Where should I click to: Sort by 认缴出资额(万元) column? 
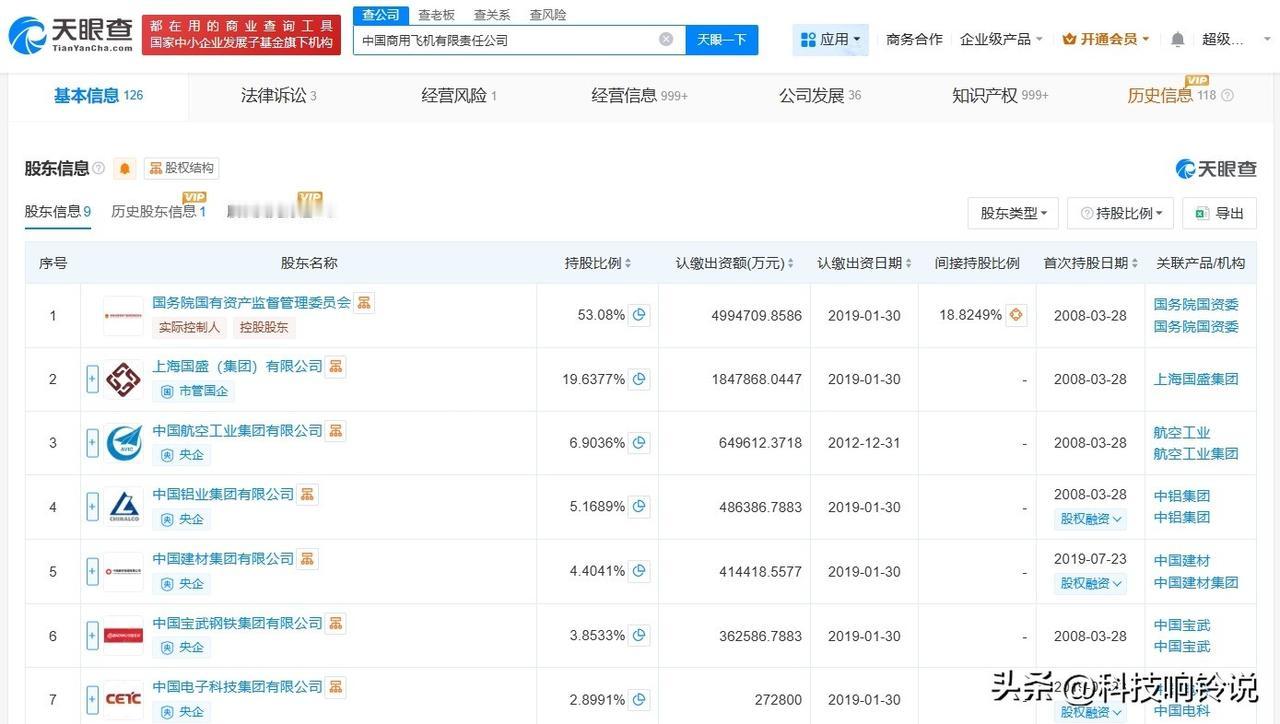[734, 263]
